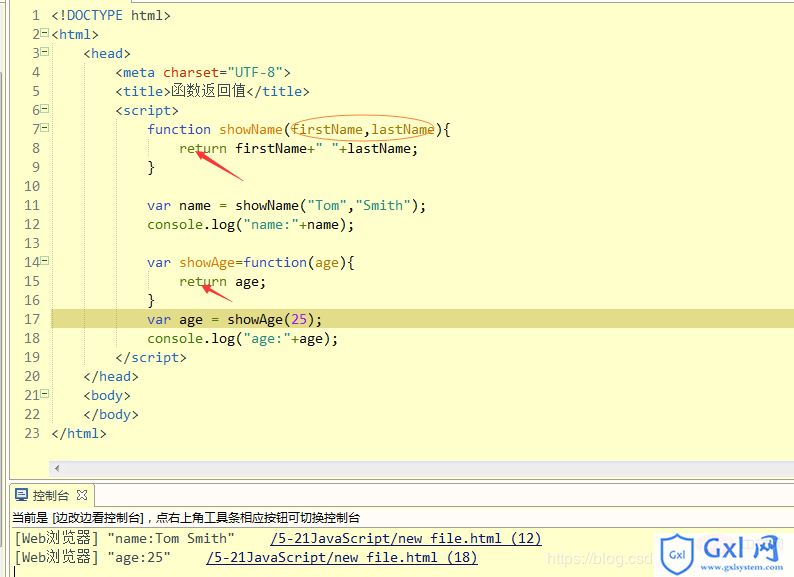Viewport: 794px width, 577px height.
Task: Open link /5-21JavaScript/new_file.html (12)
Action: click(x=406, y=538)
